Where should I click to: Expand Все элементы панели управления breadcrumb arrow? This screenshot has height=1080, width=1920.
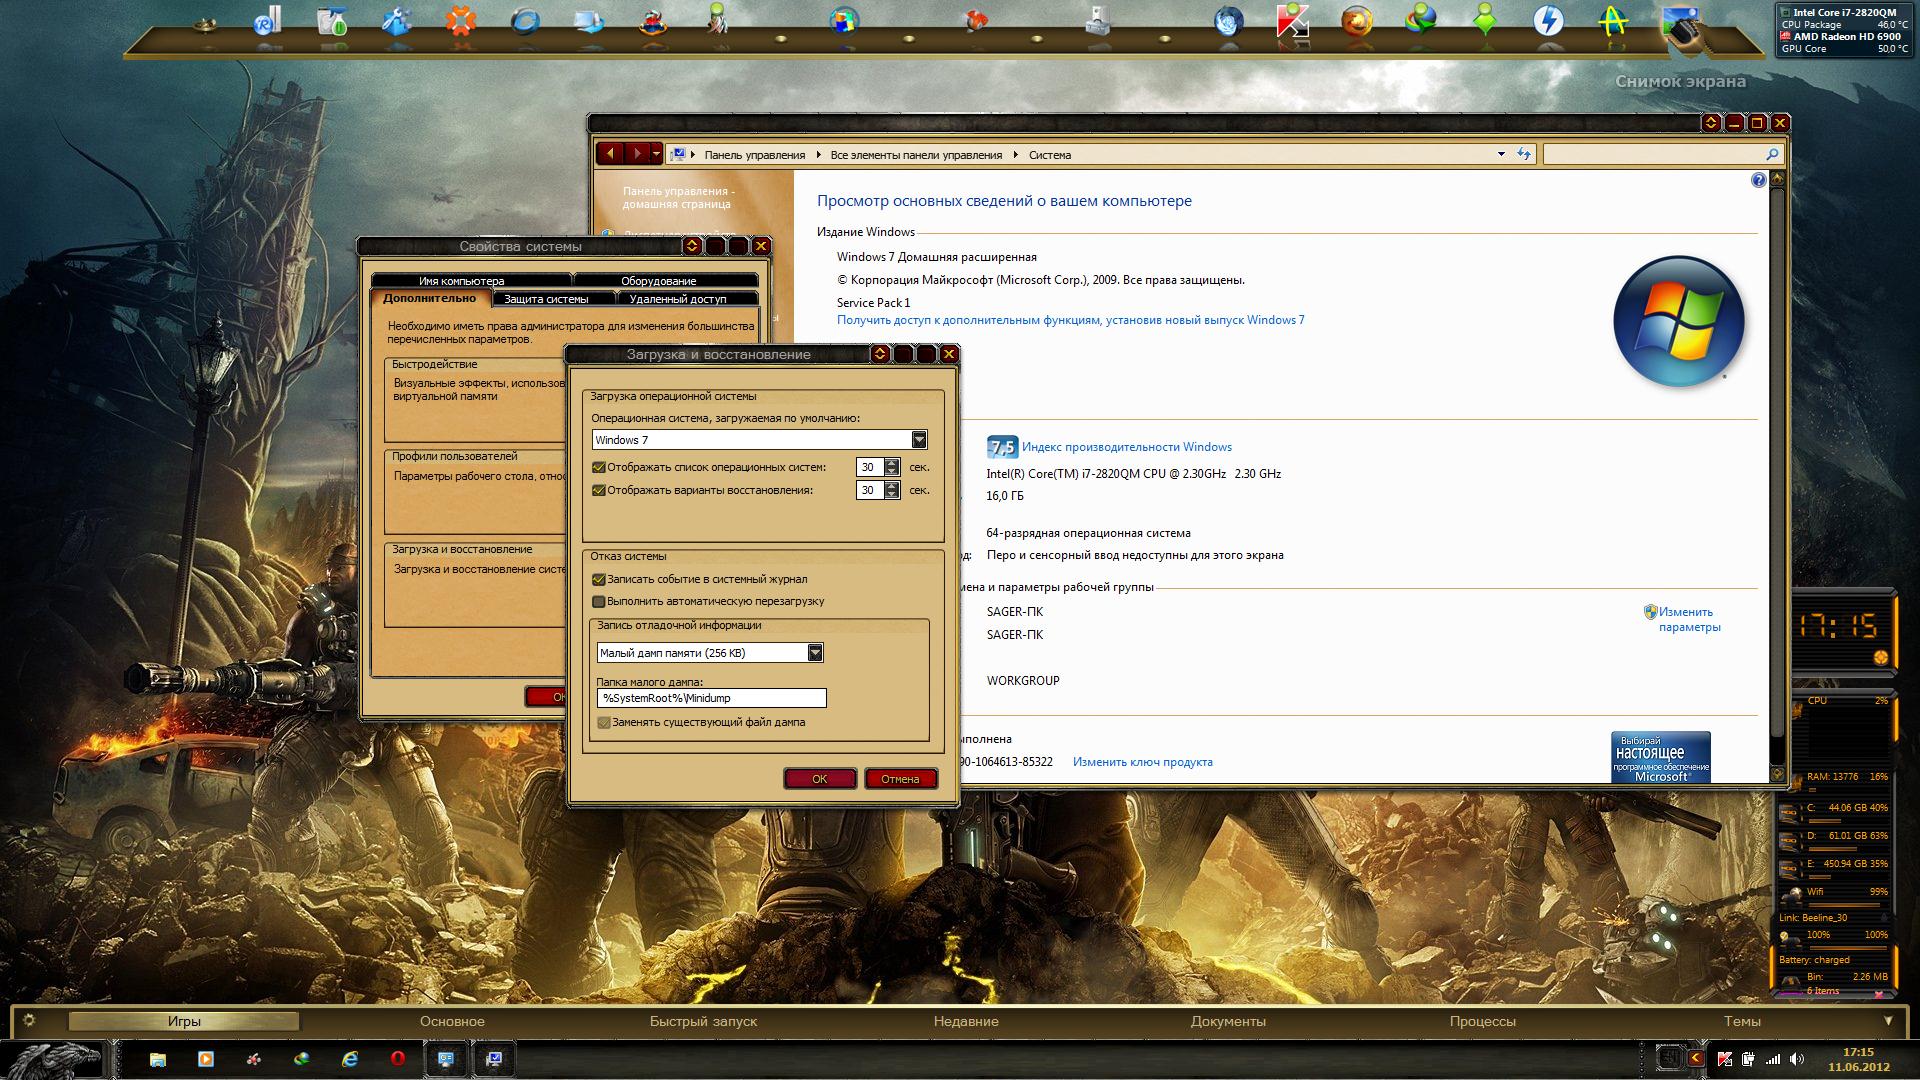[1016, 155]
